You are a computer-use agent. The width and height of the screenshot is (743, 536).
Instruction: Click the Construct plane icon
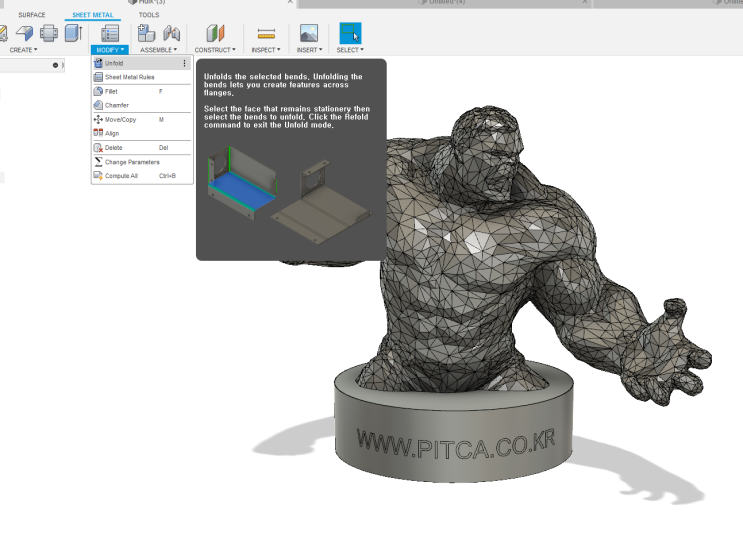(215, 33)
